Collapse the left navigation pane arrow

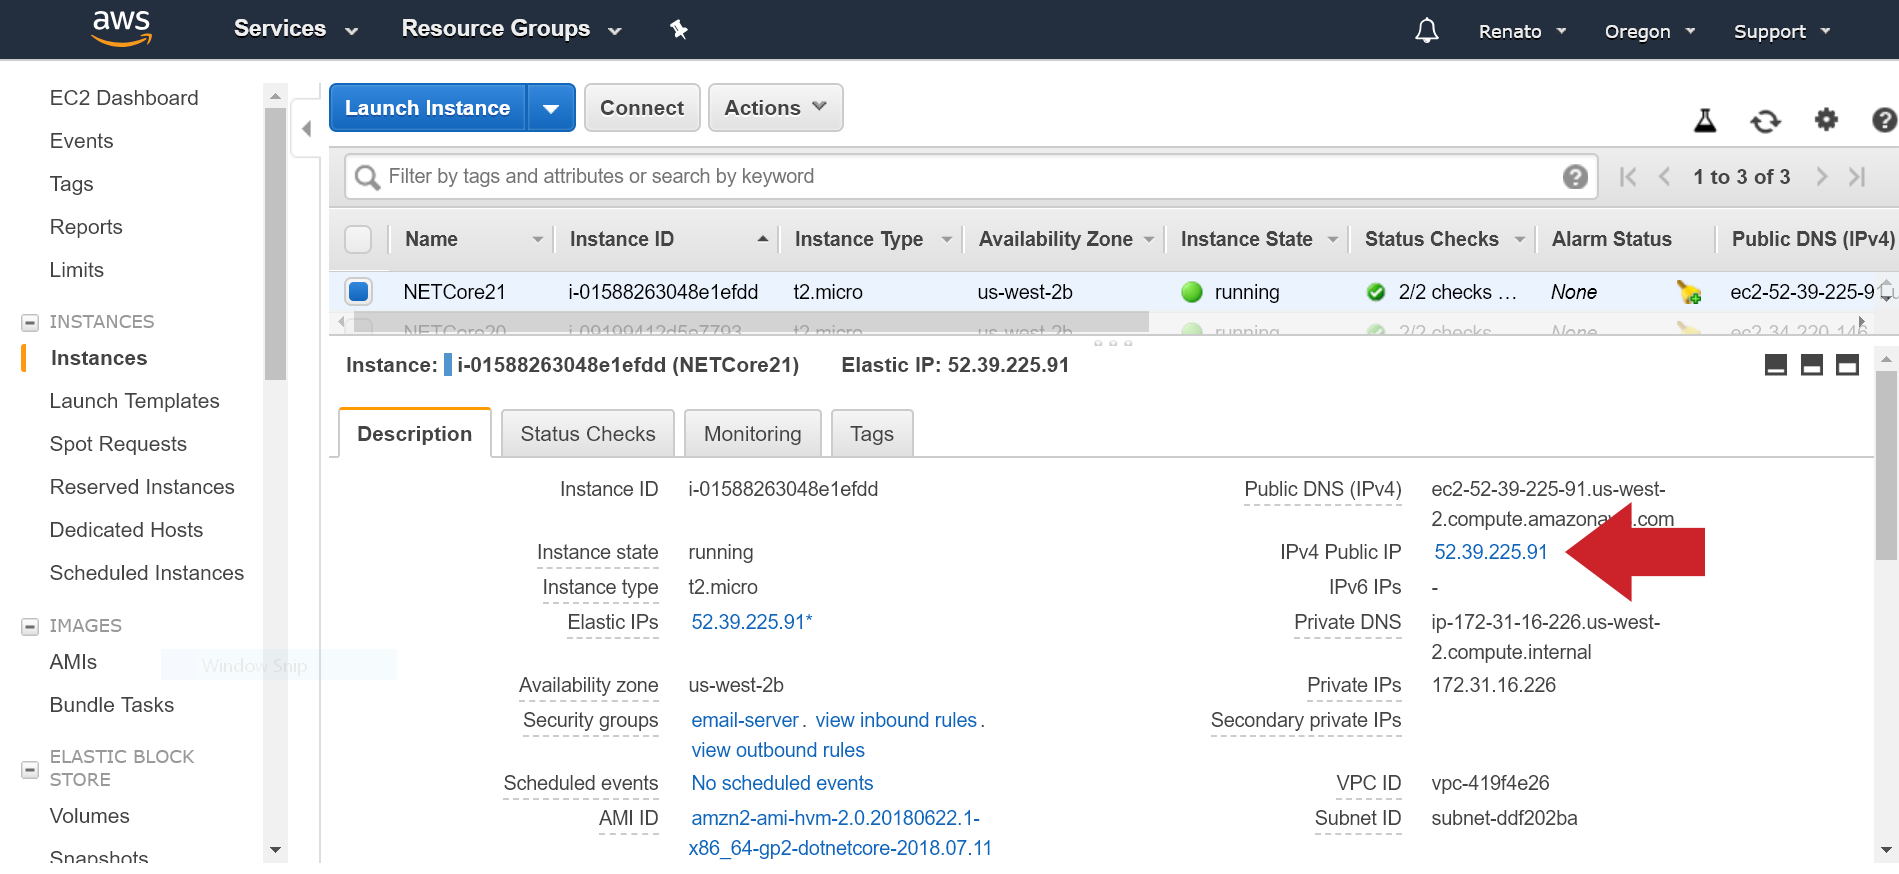pyautogui.click(x=307, y=128)
